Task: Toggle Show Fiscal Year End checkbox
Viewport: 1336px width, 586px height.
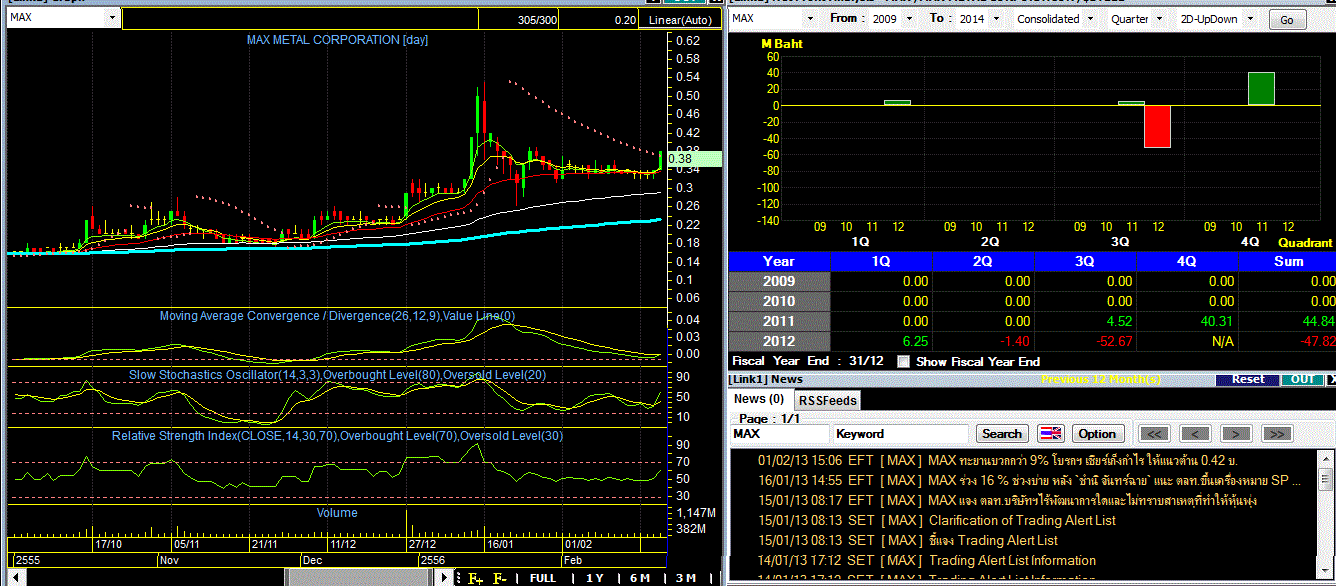Action: (x=904, y=362)
